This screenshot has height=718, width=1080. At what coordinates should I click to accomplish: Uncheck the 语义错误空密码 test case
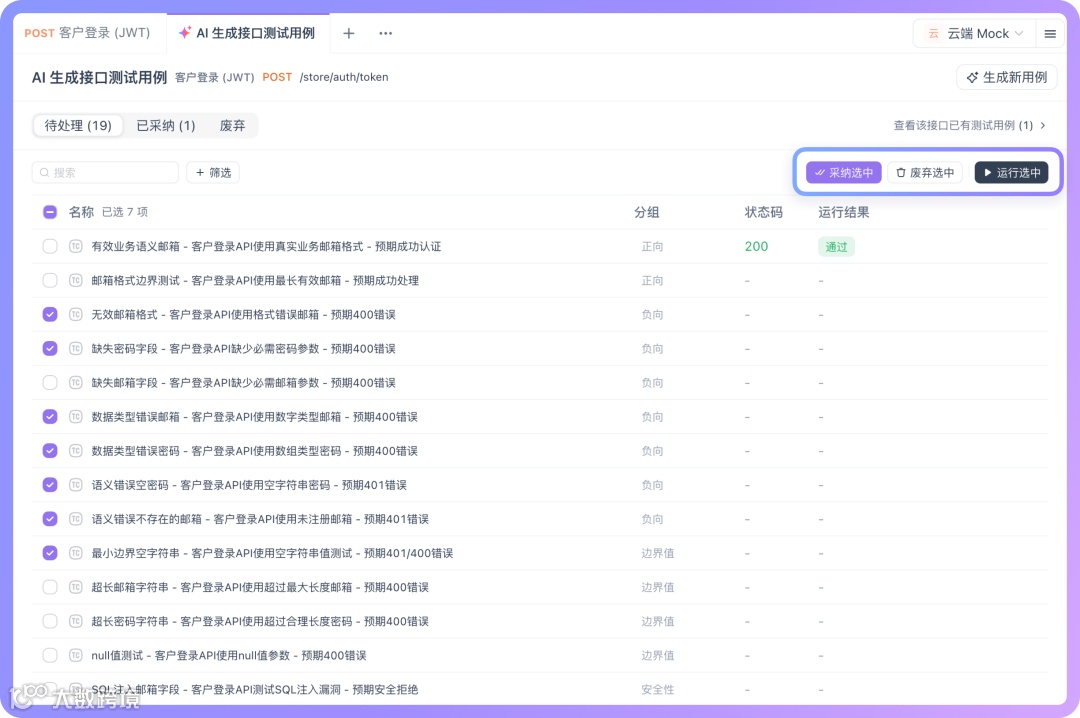[x=50, y=485]
